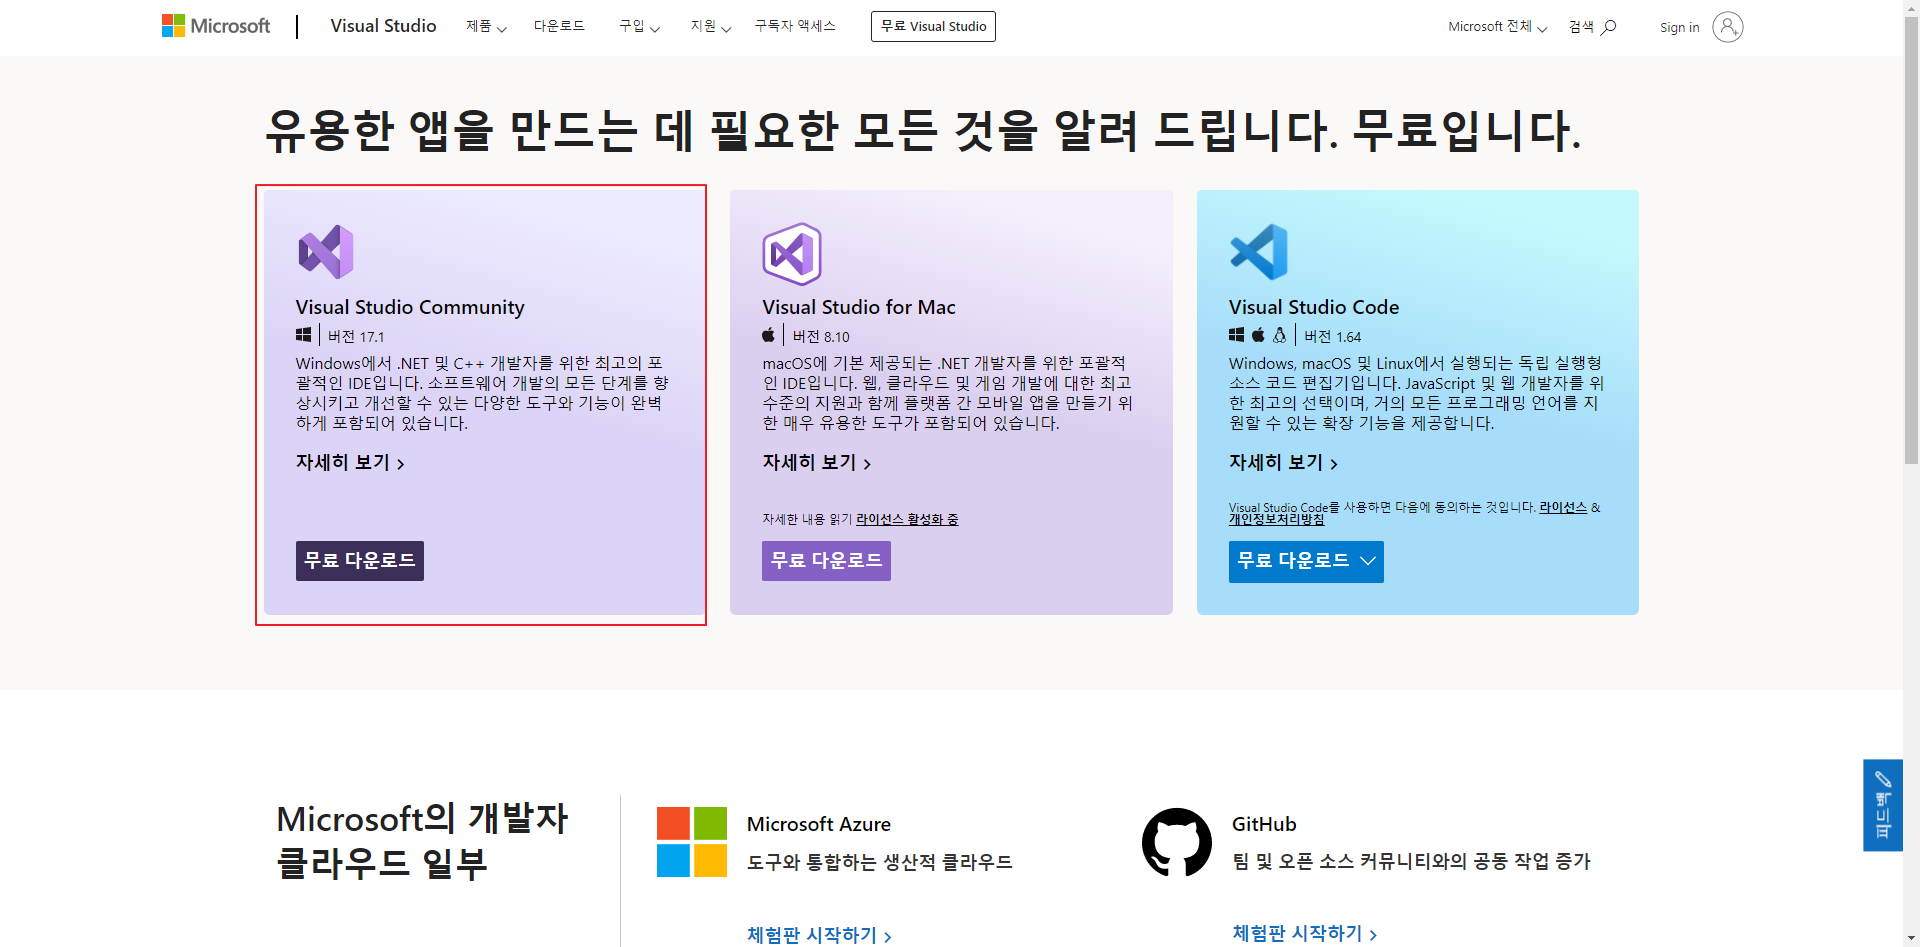The height and width of the screenshot is (947, 1920).
Task: Open 체험판 시작하기 under GitHub
Action: point(1305,933)
